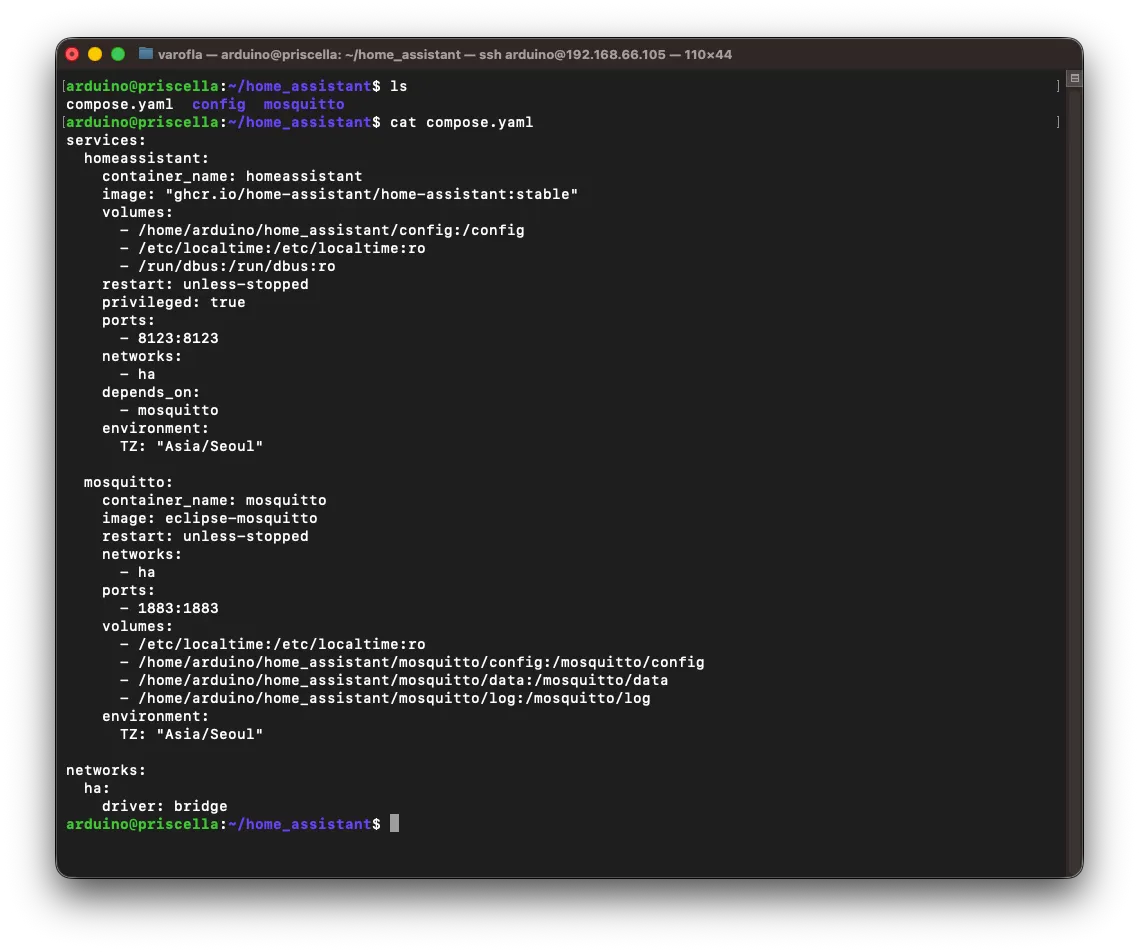Click the mosquitto/config volume mapping line
Viewport: 1139px width, 952px height.
412,662
